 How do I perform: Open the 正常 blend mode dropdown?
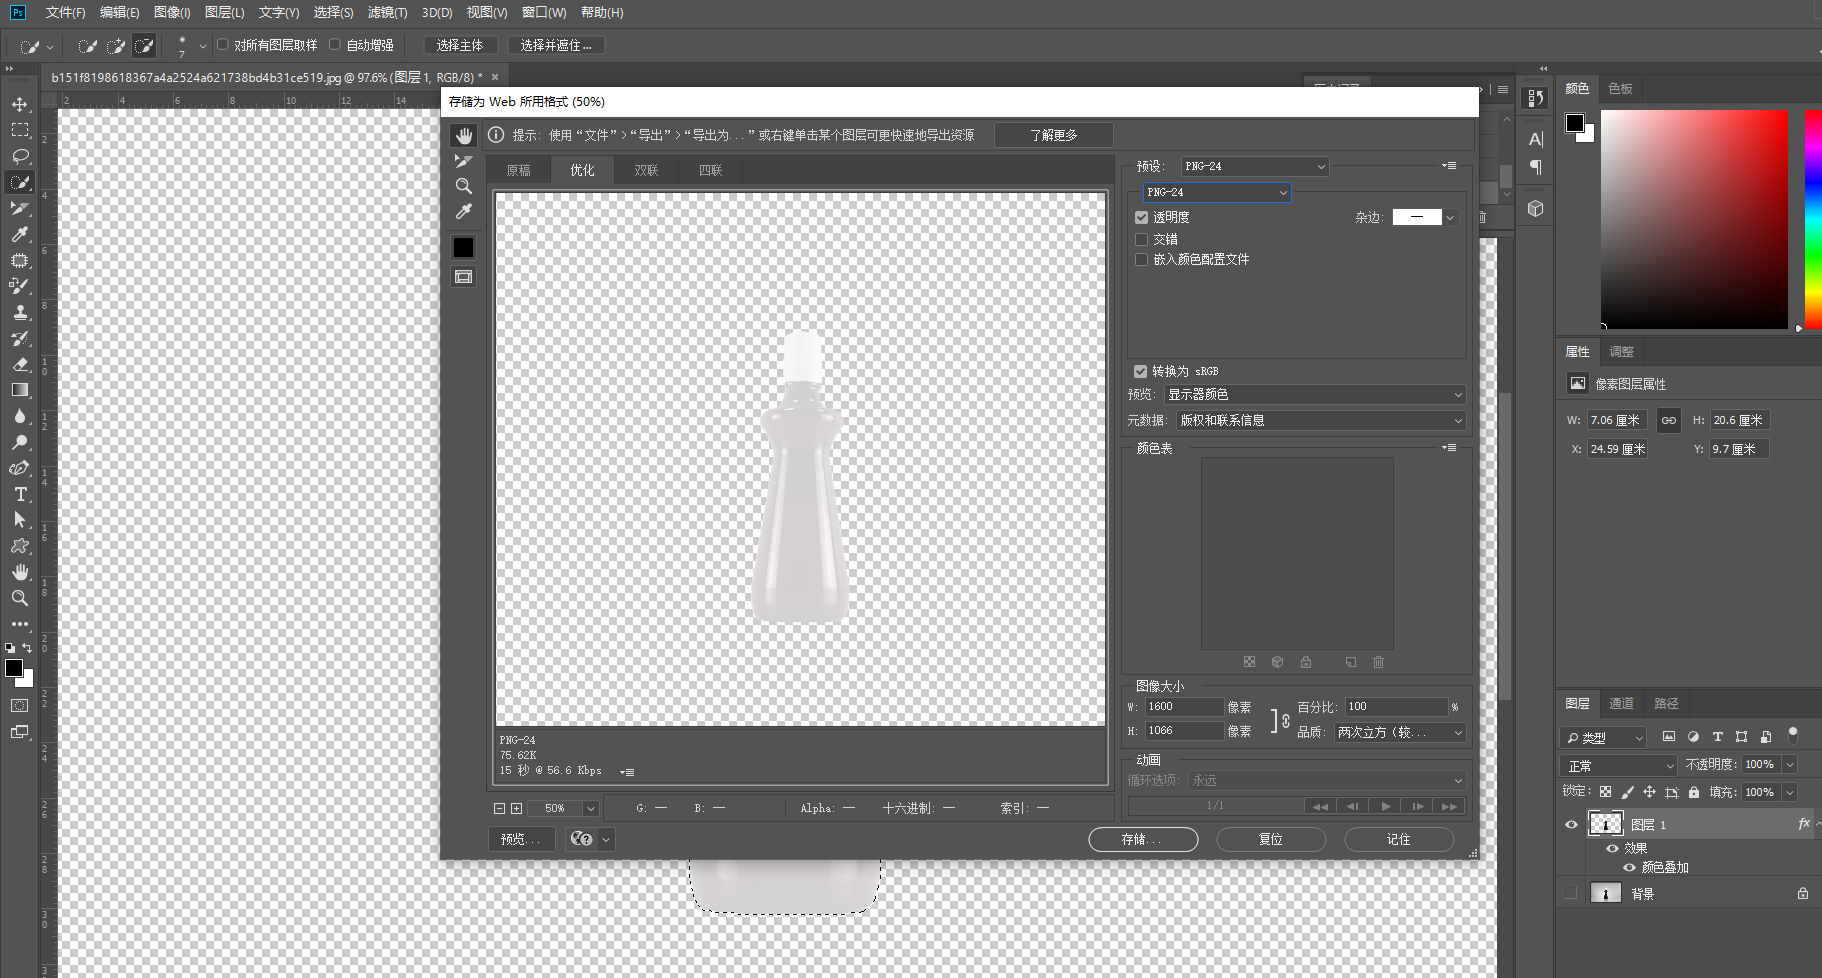tap(1618, 765)
